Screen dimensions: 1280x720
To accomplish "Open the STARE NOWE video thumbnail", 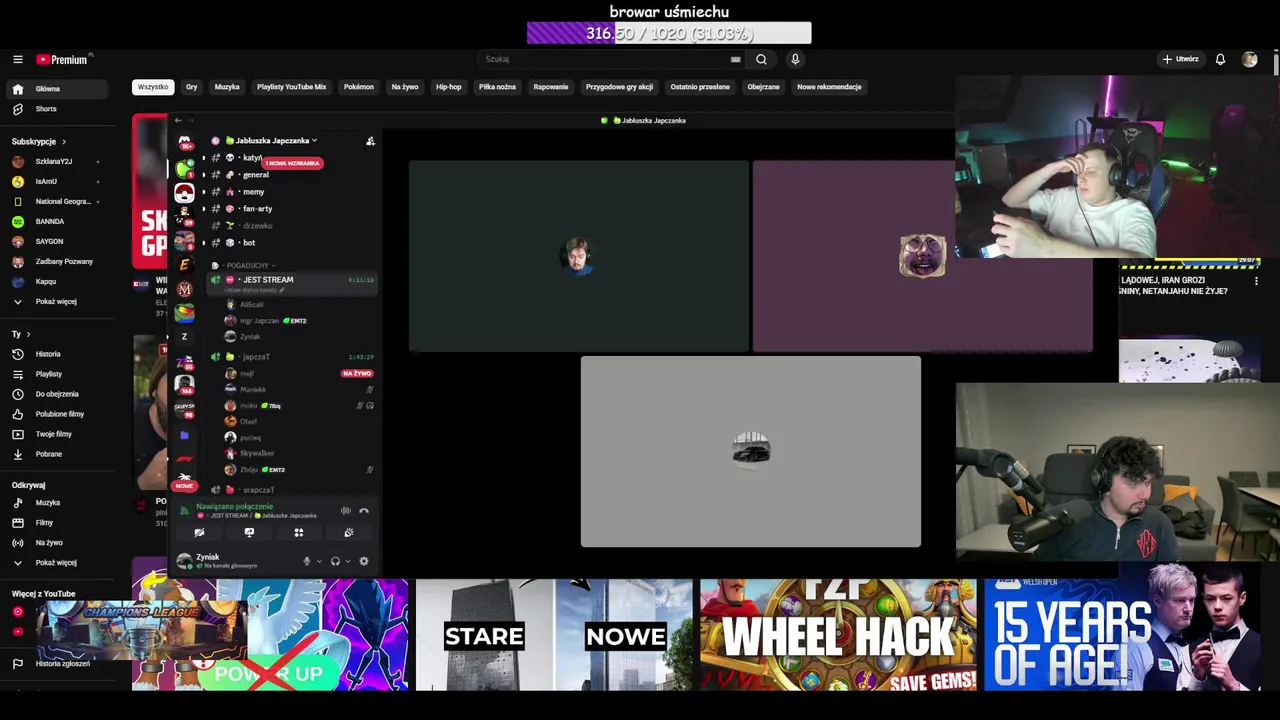I will tap(554, 634).
